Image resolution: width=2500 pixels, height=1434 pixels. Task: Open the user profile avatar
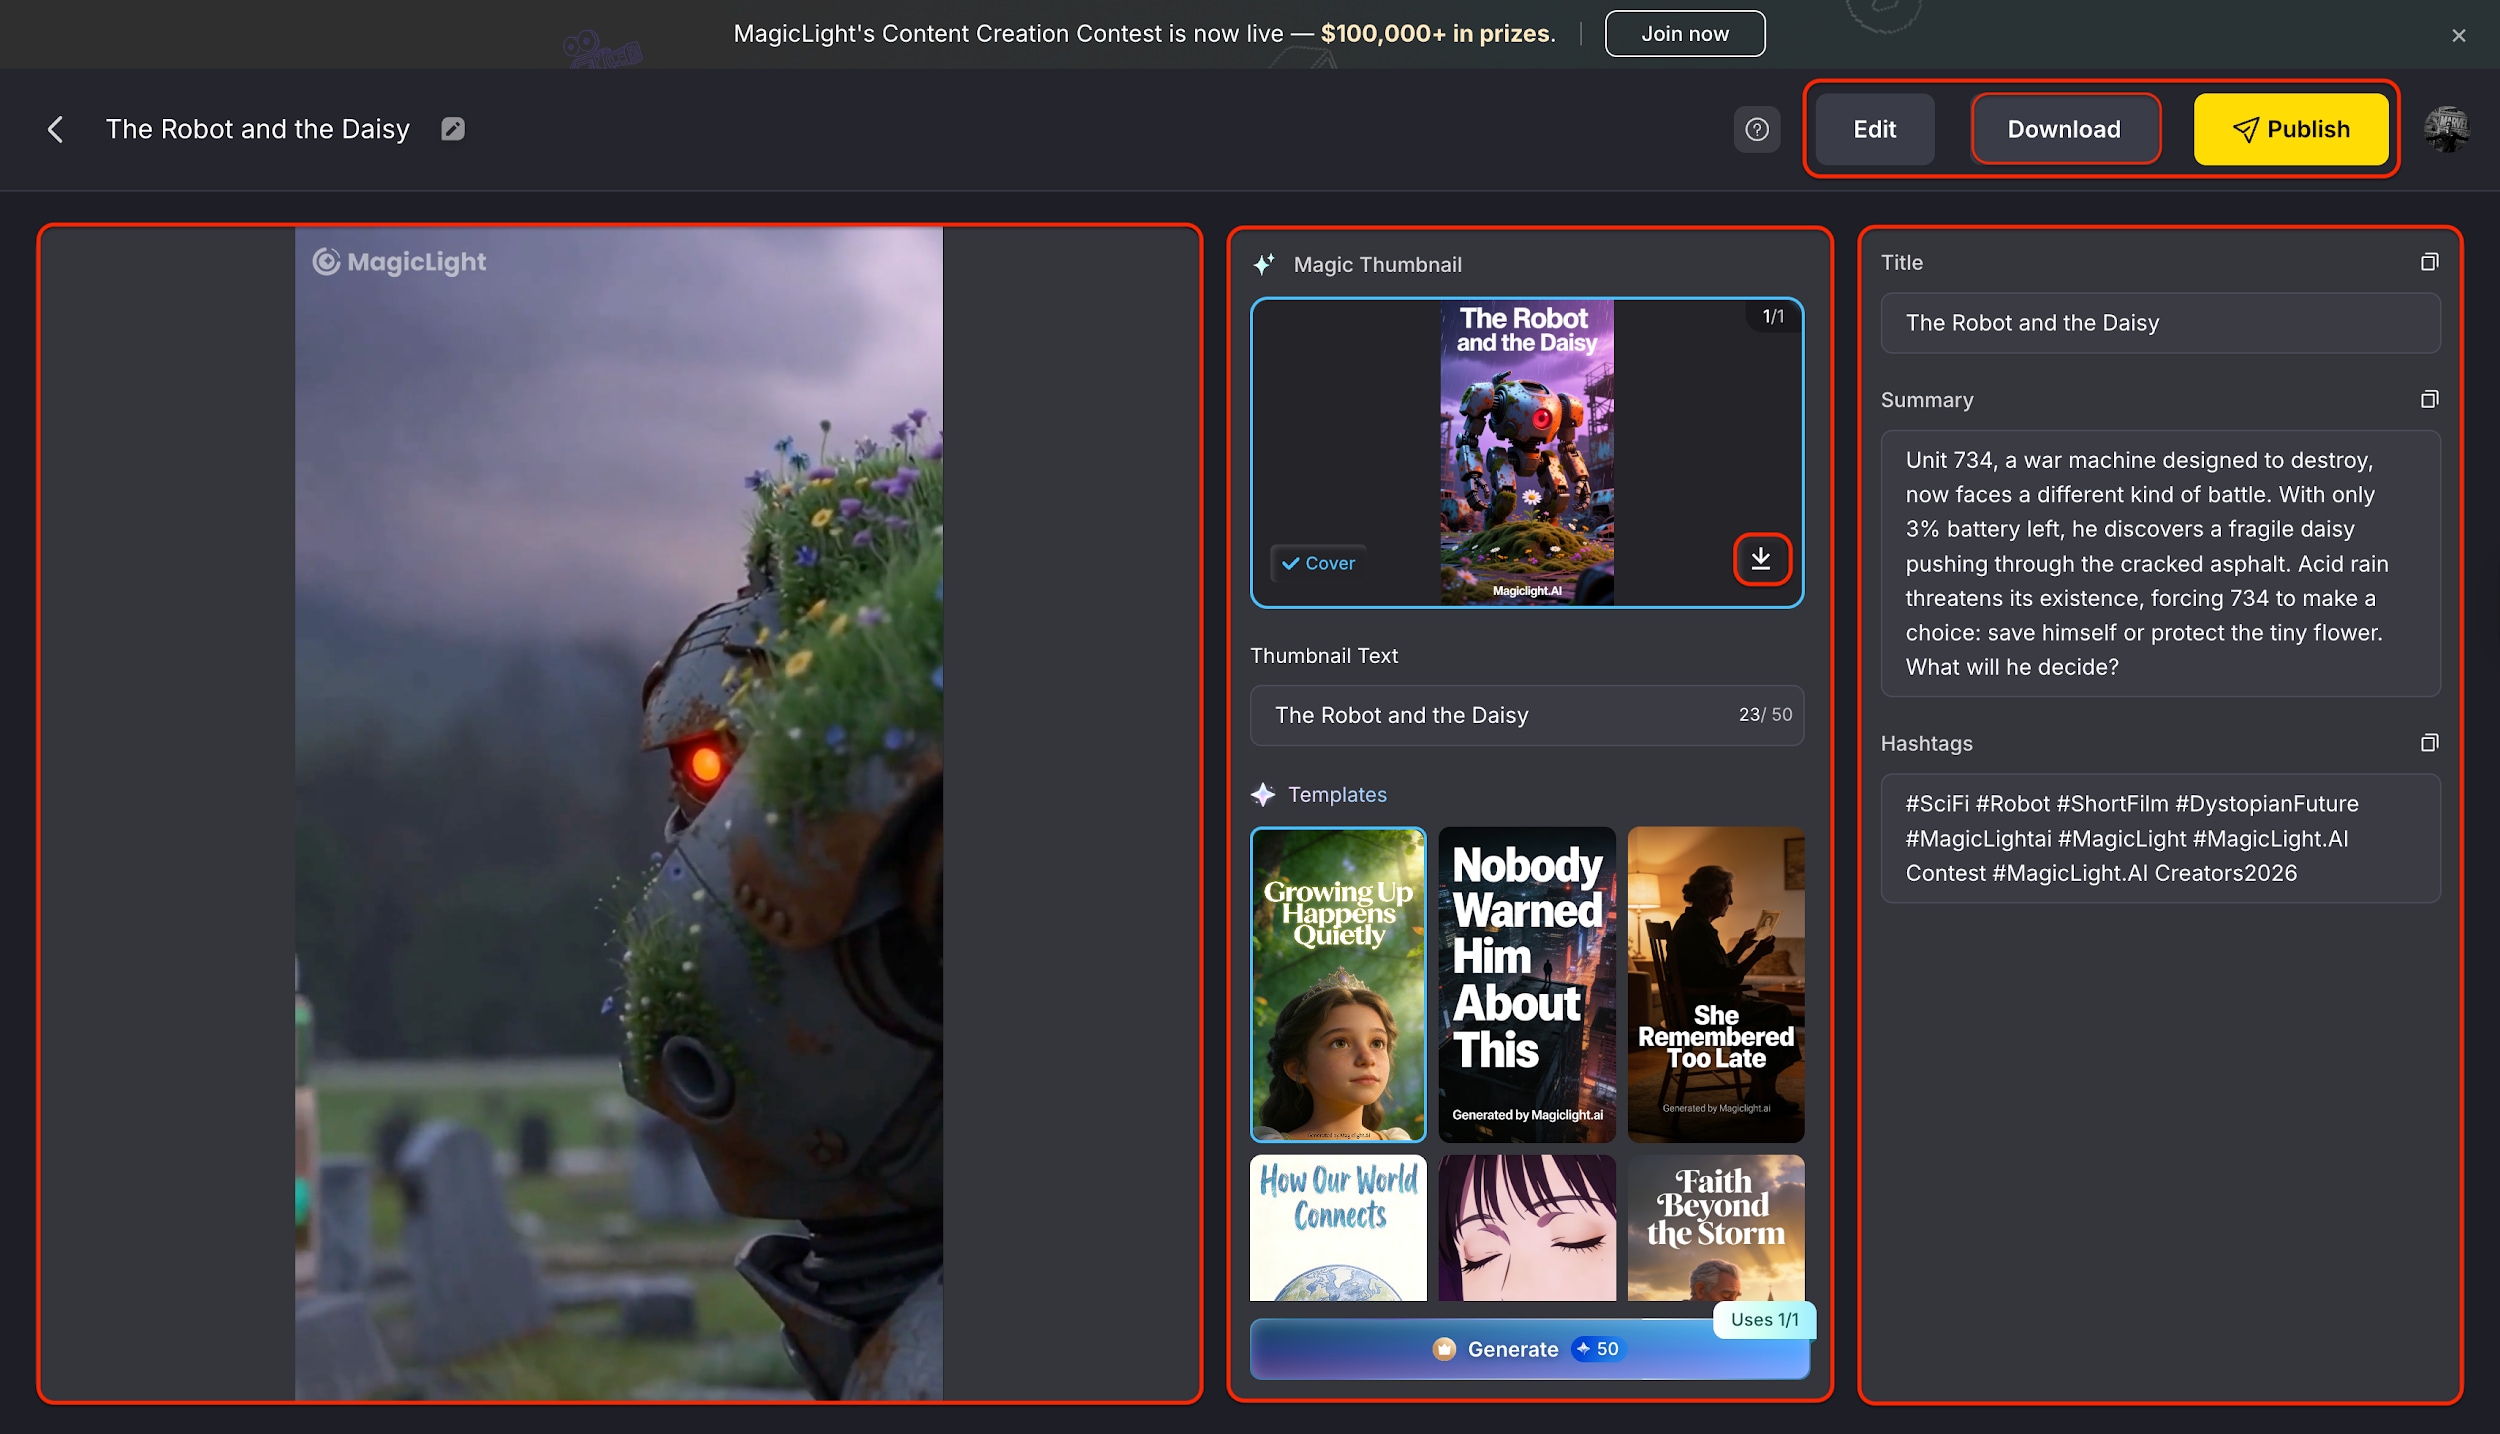tap(2446, 129)
